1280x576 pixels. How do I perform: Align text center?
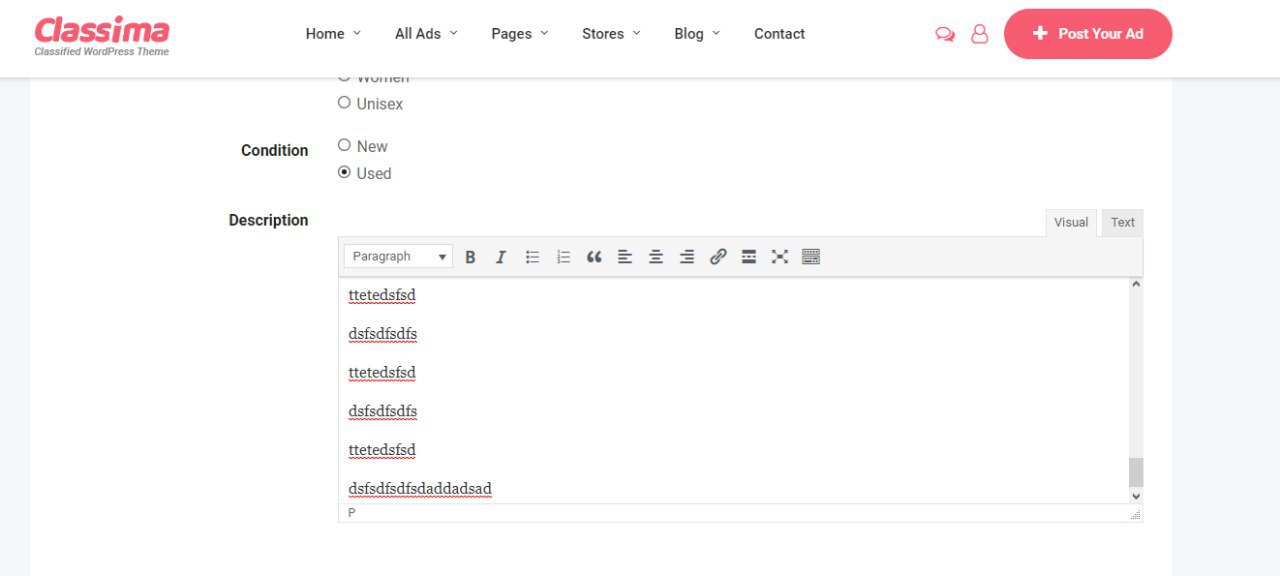[x=656, y=257]
